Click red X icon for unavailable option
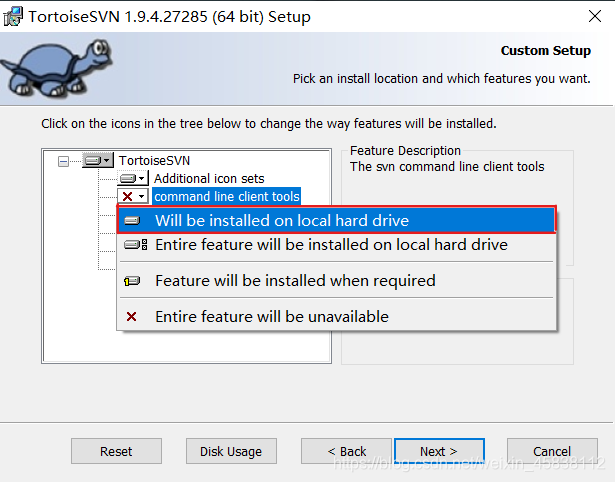This screenshot has width=615, height=482. pos(131,316)
